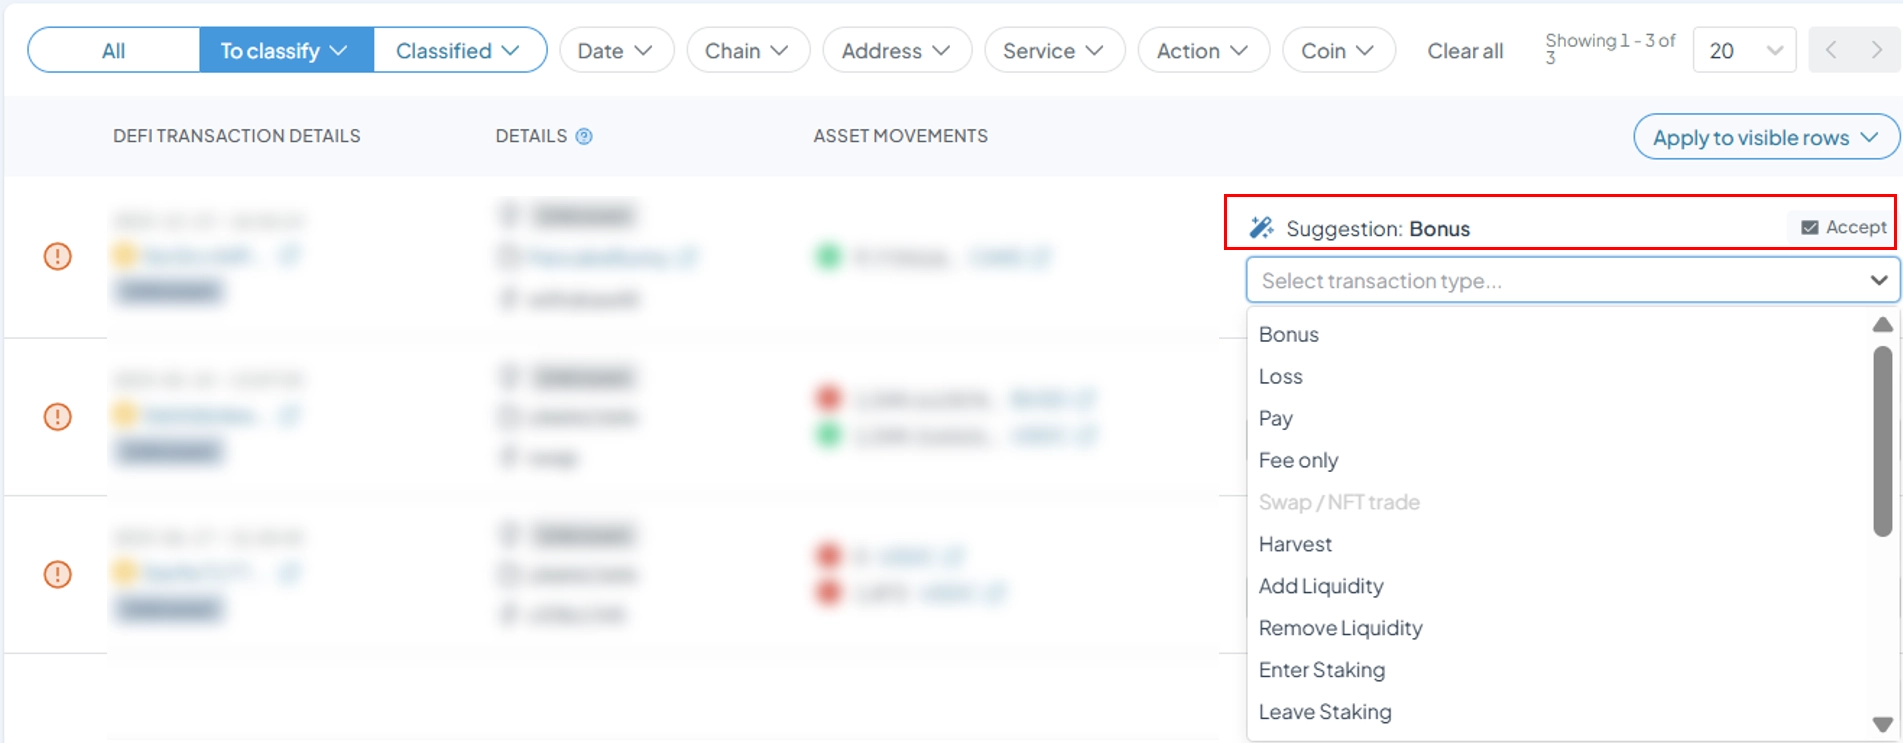Click the suggestion magic wand icon
Viewport: 1903px width, 743px height.
click(1261, 228)
